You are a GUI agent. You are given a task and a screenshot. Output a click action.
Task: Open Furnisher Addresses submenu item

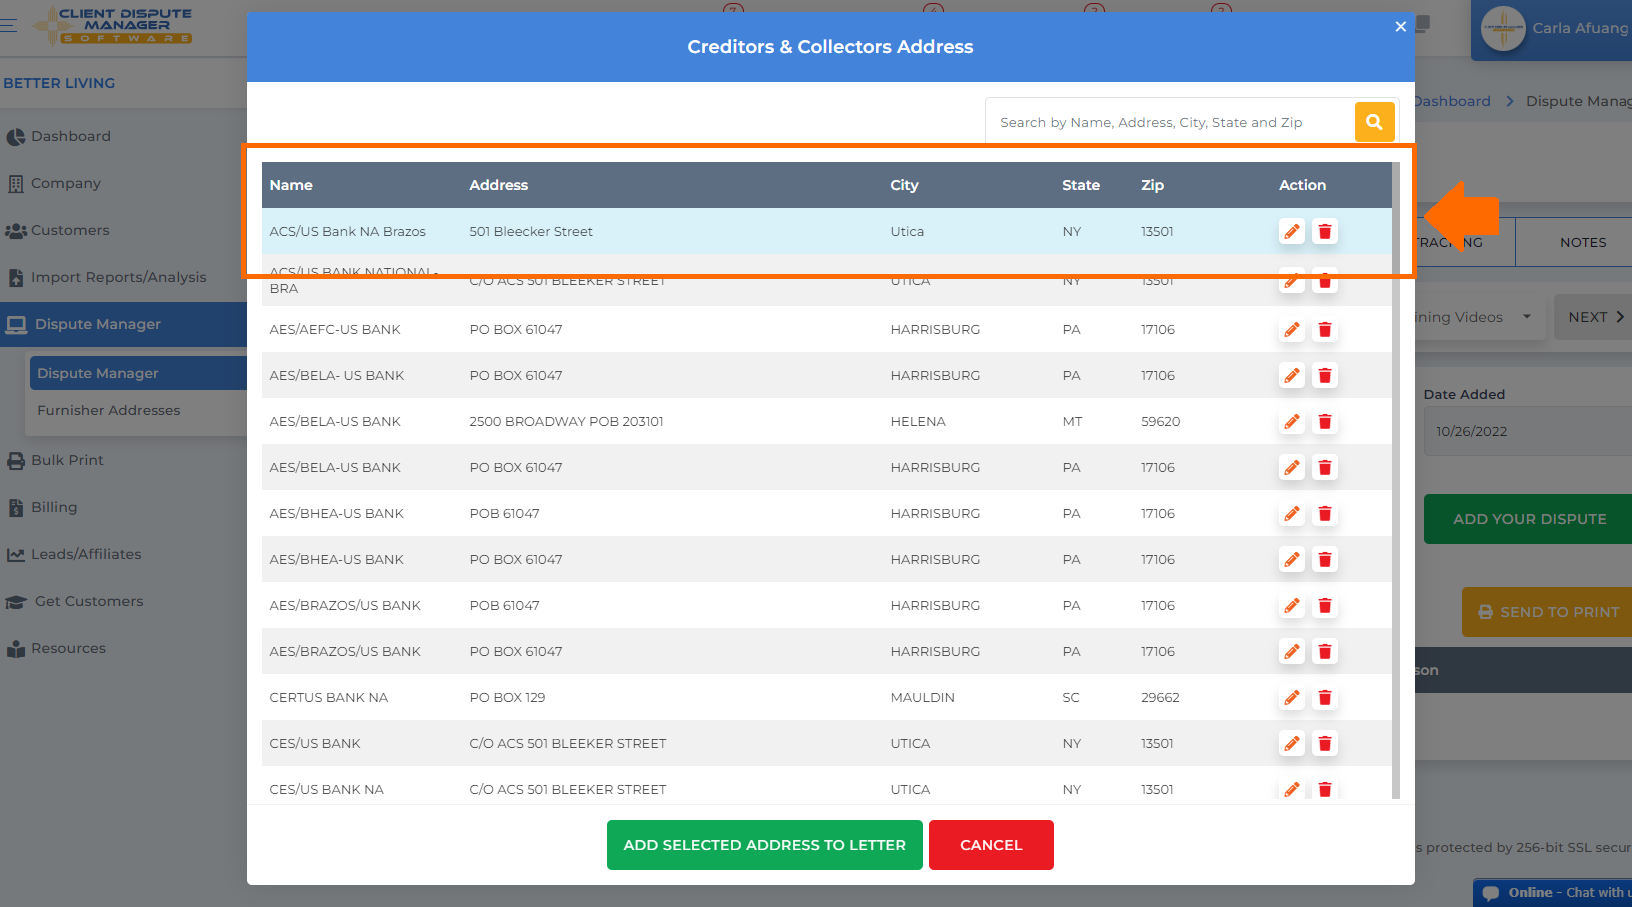click(109, 410)
